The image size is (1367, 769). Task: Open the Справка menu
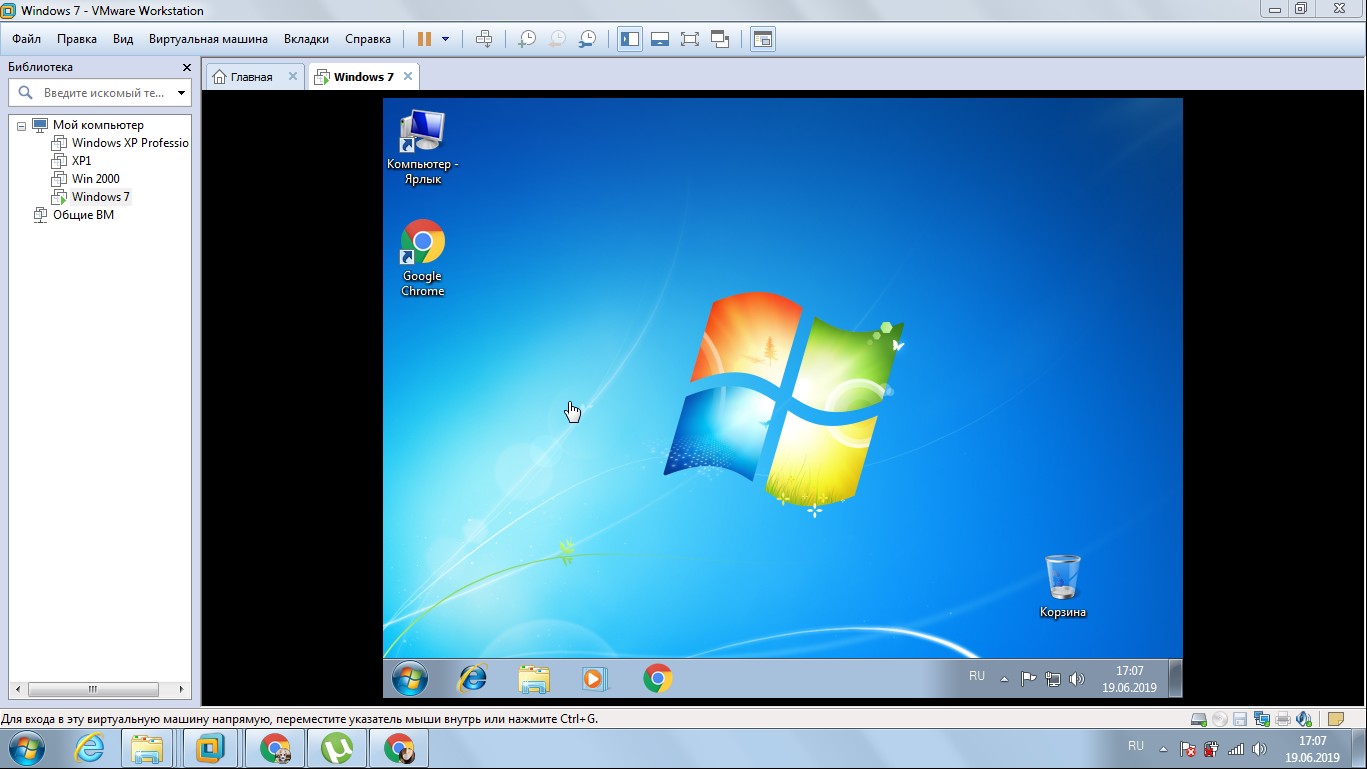click(x=368, y=39)
